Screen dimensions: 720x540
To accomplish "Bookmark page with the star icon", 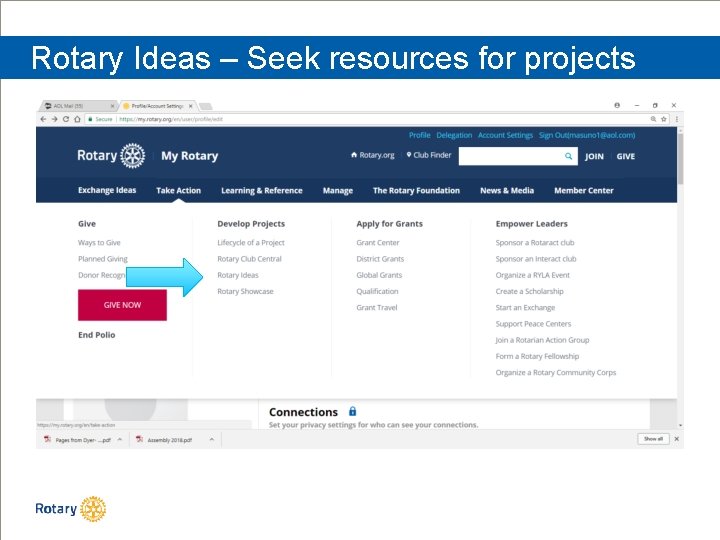I will [x=664, y=119].
